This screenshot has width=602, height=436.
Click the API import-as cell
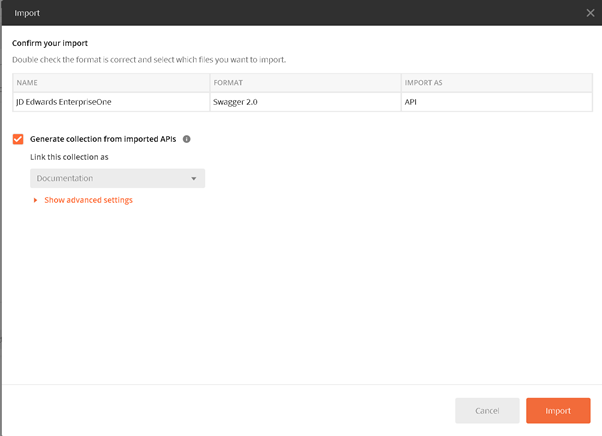[x=497, y=102]
